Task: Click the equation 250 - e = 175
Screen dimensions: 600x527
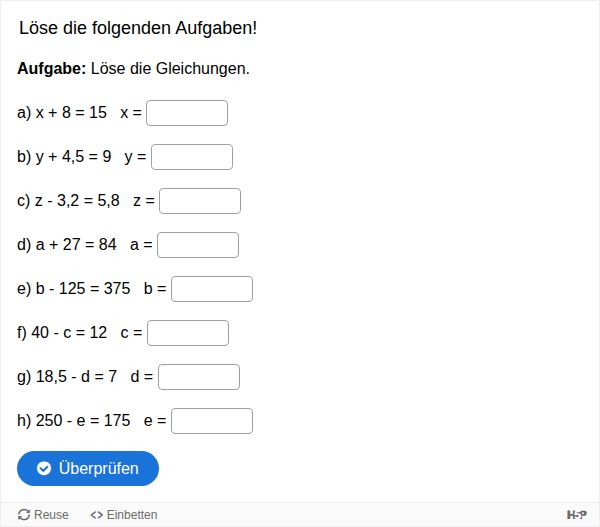Action: point(83,421)
